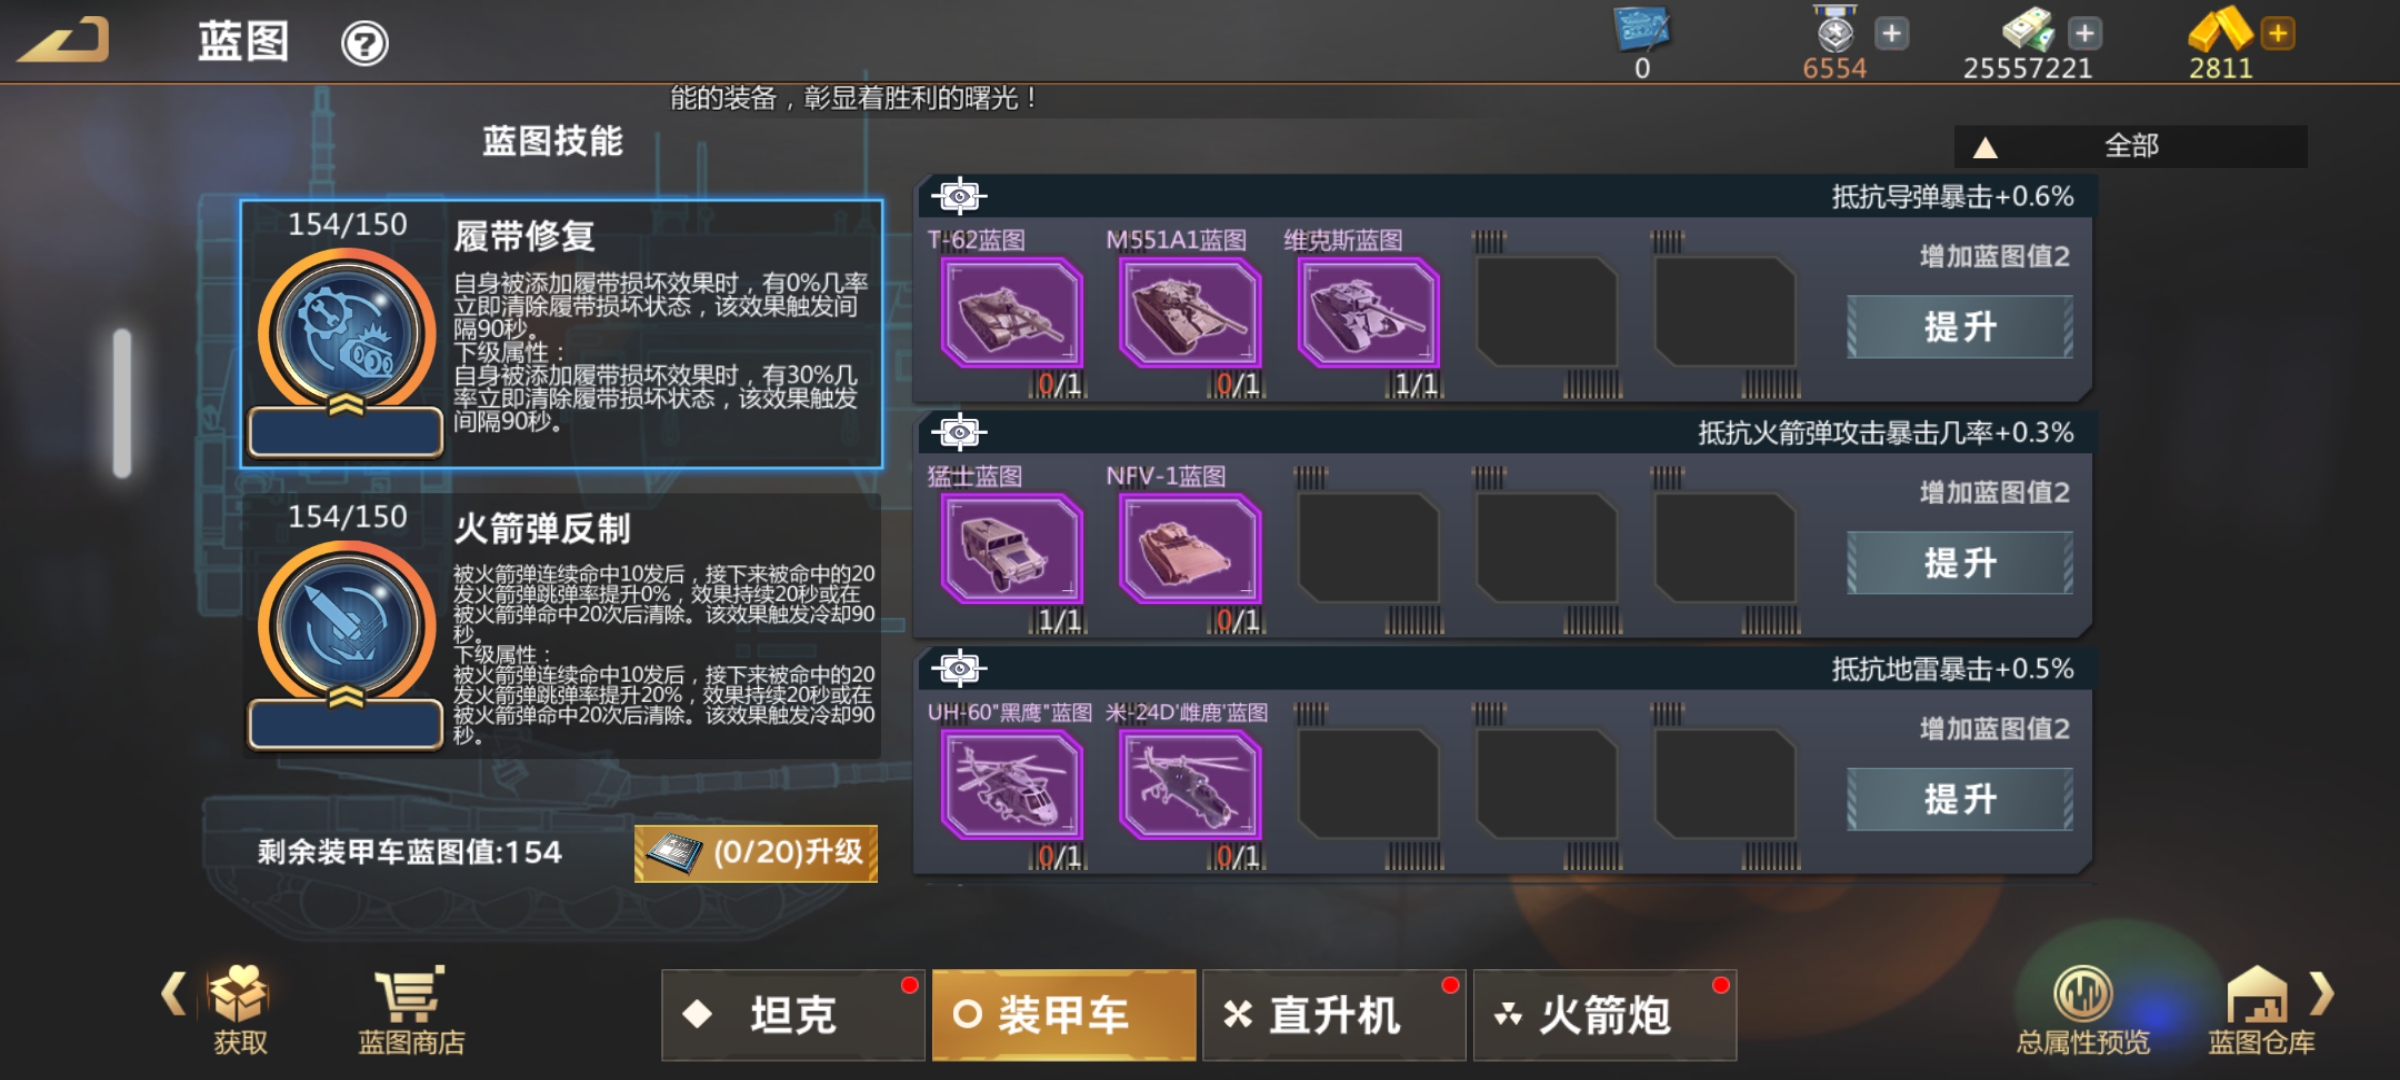This screenshot has height=1080, width=2400.
Task: Click the back arrow icon
Action: click(x=64, y=41)
